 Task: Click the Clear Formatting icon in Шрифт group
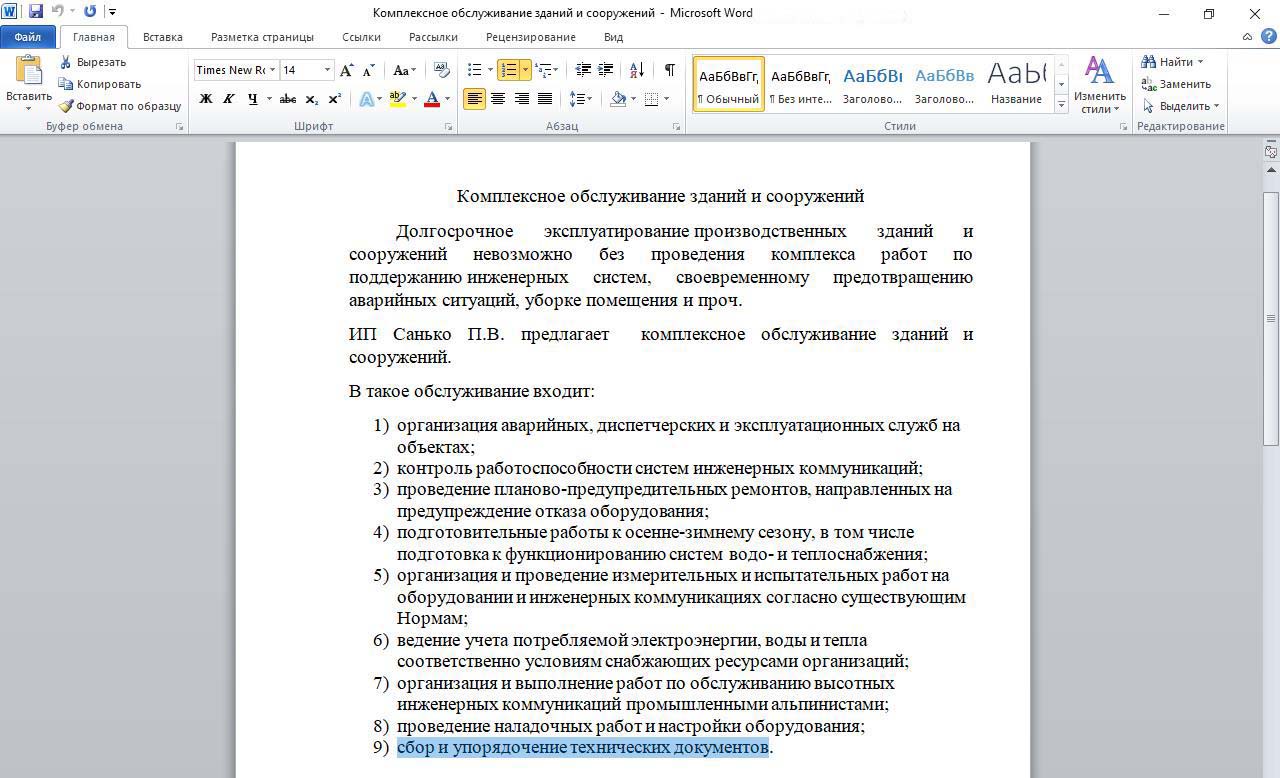click(442, 70)
